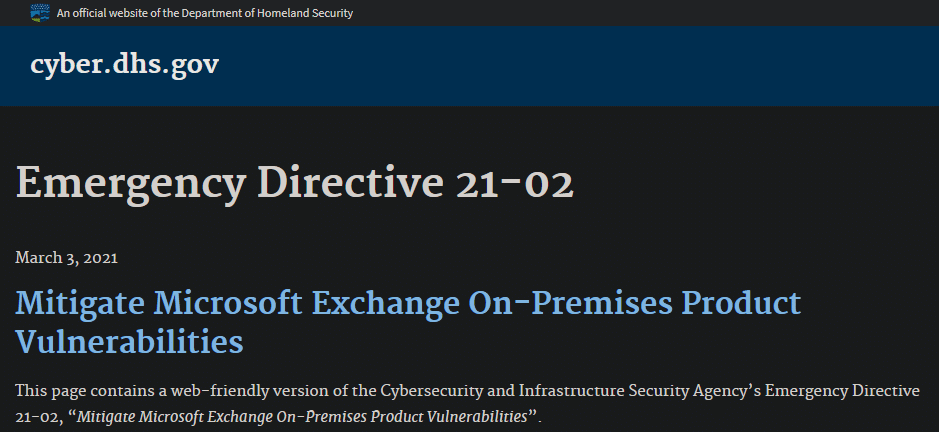Click the word Vulnerabilities in blue heading
Viewport: 939px width, 432px height.
[129, 342]
